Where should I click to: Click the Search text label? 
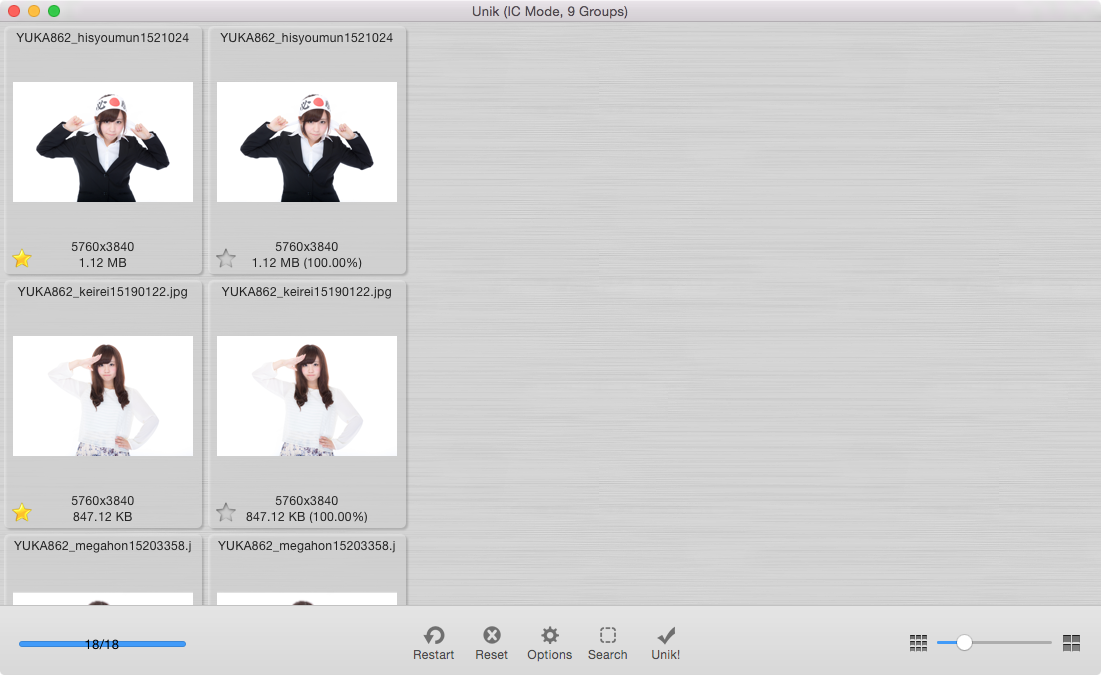(x=608, y=655)
